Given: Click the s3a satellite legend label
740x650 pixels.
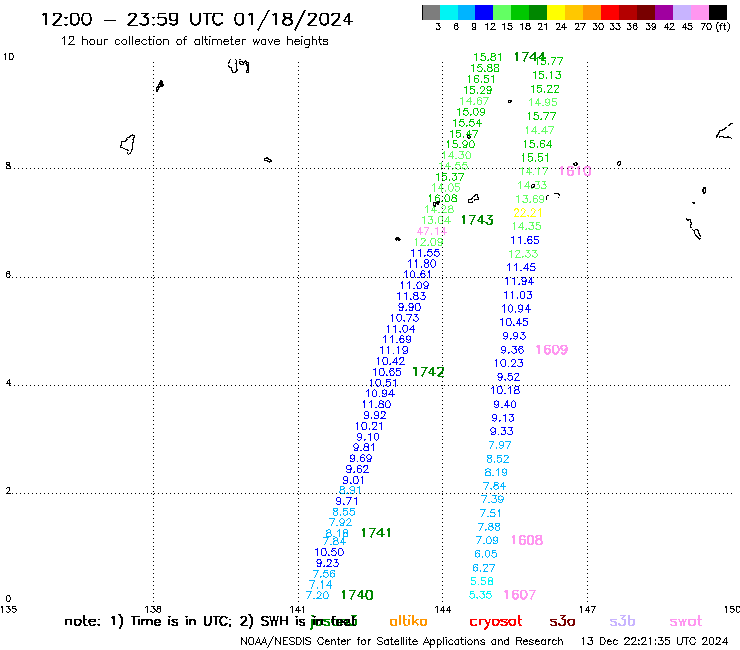Looking at the screenshot, I should coord(562,622).
